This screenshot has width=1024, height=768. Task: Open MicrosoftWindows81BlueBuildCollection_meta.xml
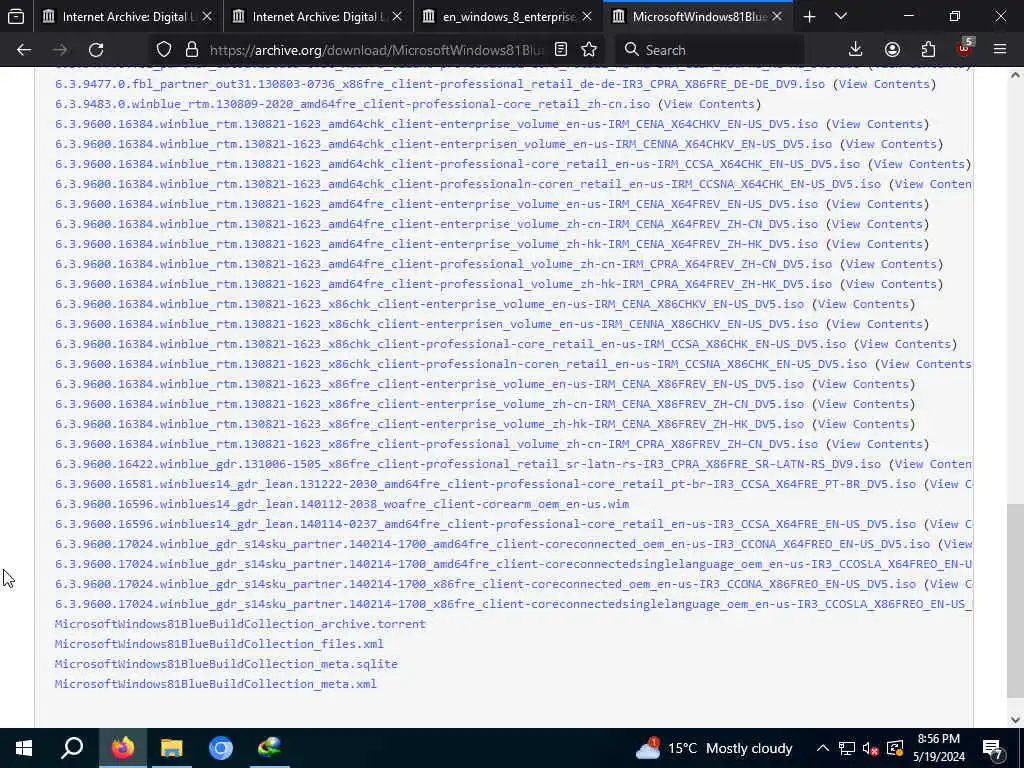click(216, 684)
